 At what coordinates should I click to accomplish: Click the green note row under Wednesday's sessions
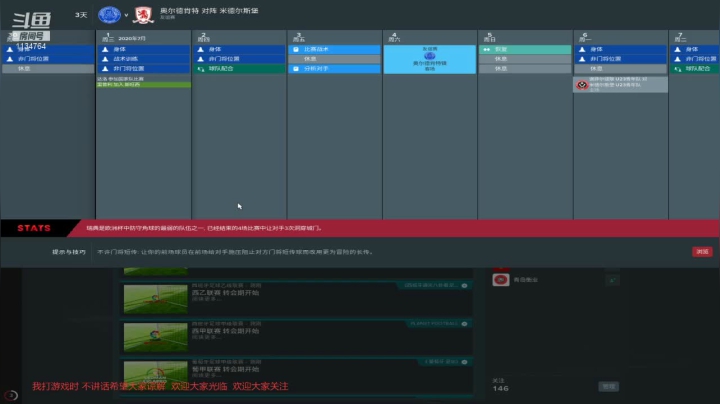tap(143, 84)
